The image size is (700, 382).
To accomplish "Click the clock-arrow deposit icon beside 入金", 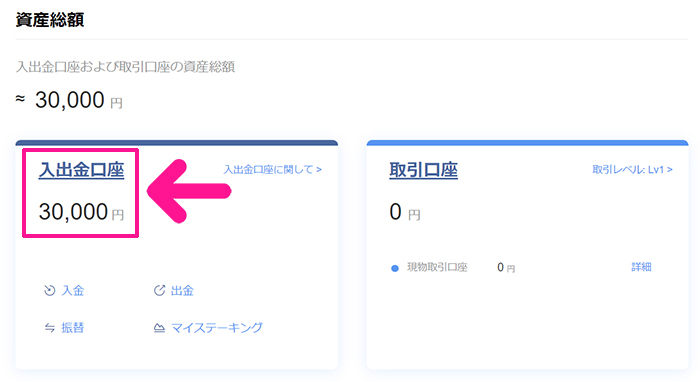I will tap(49, 291).
